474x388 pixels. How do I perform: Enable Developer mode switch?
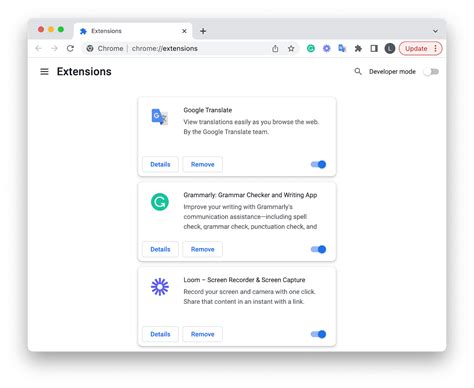(x=431, y=72)
